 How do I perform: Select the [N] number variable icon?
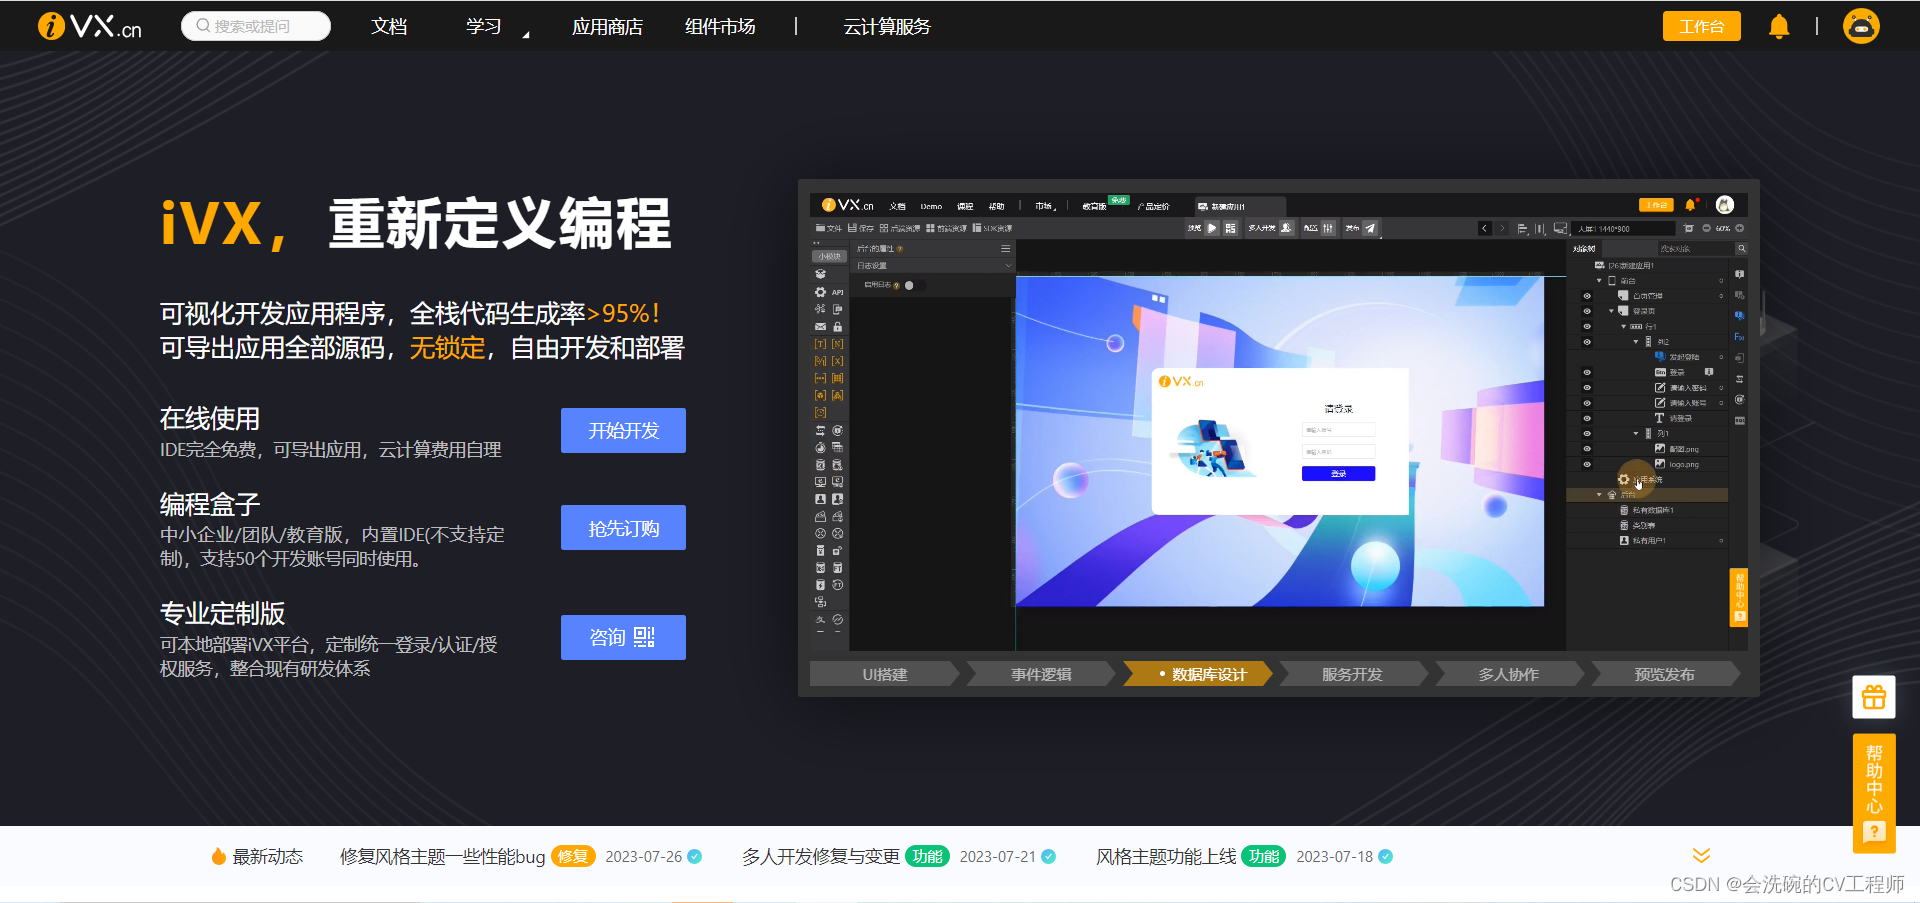838,344
